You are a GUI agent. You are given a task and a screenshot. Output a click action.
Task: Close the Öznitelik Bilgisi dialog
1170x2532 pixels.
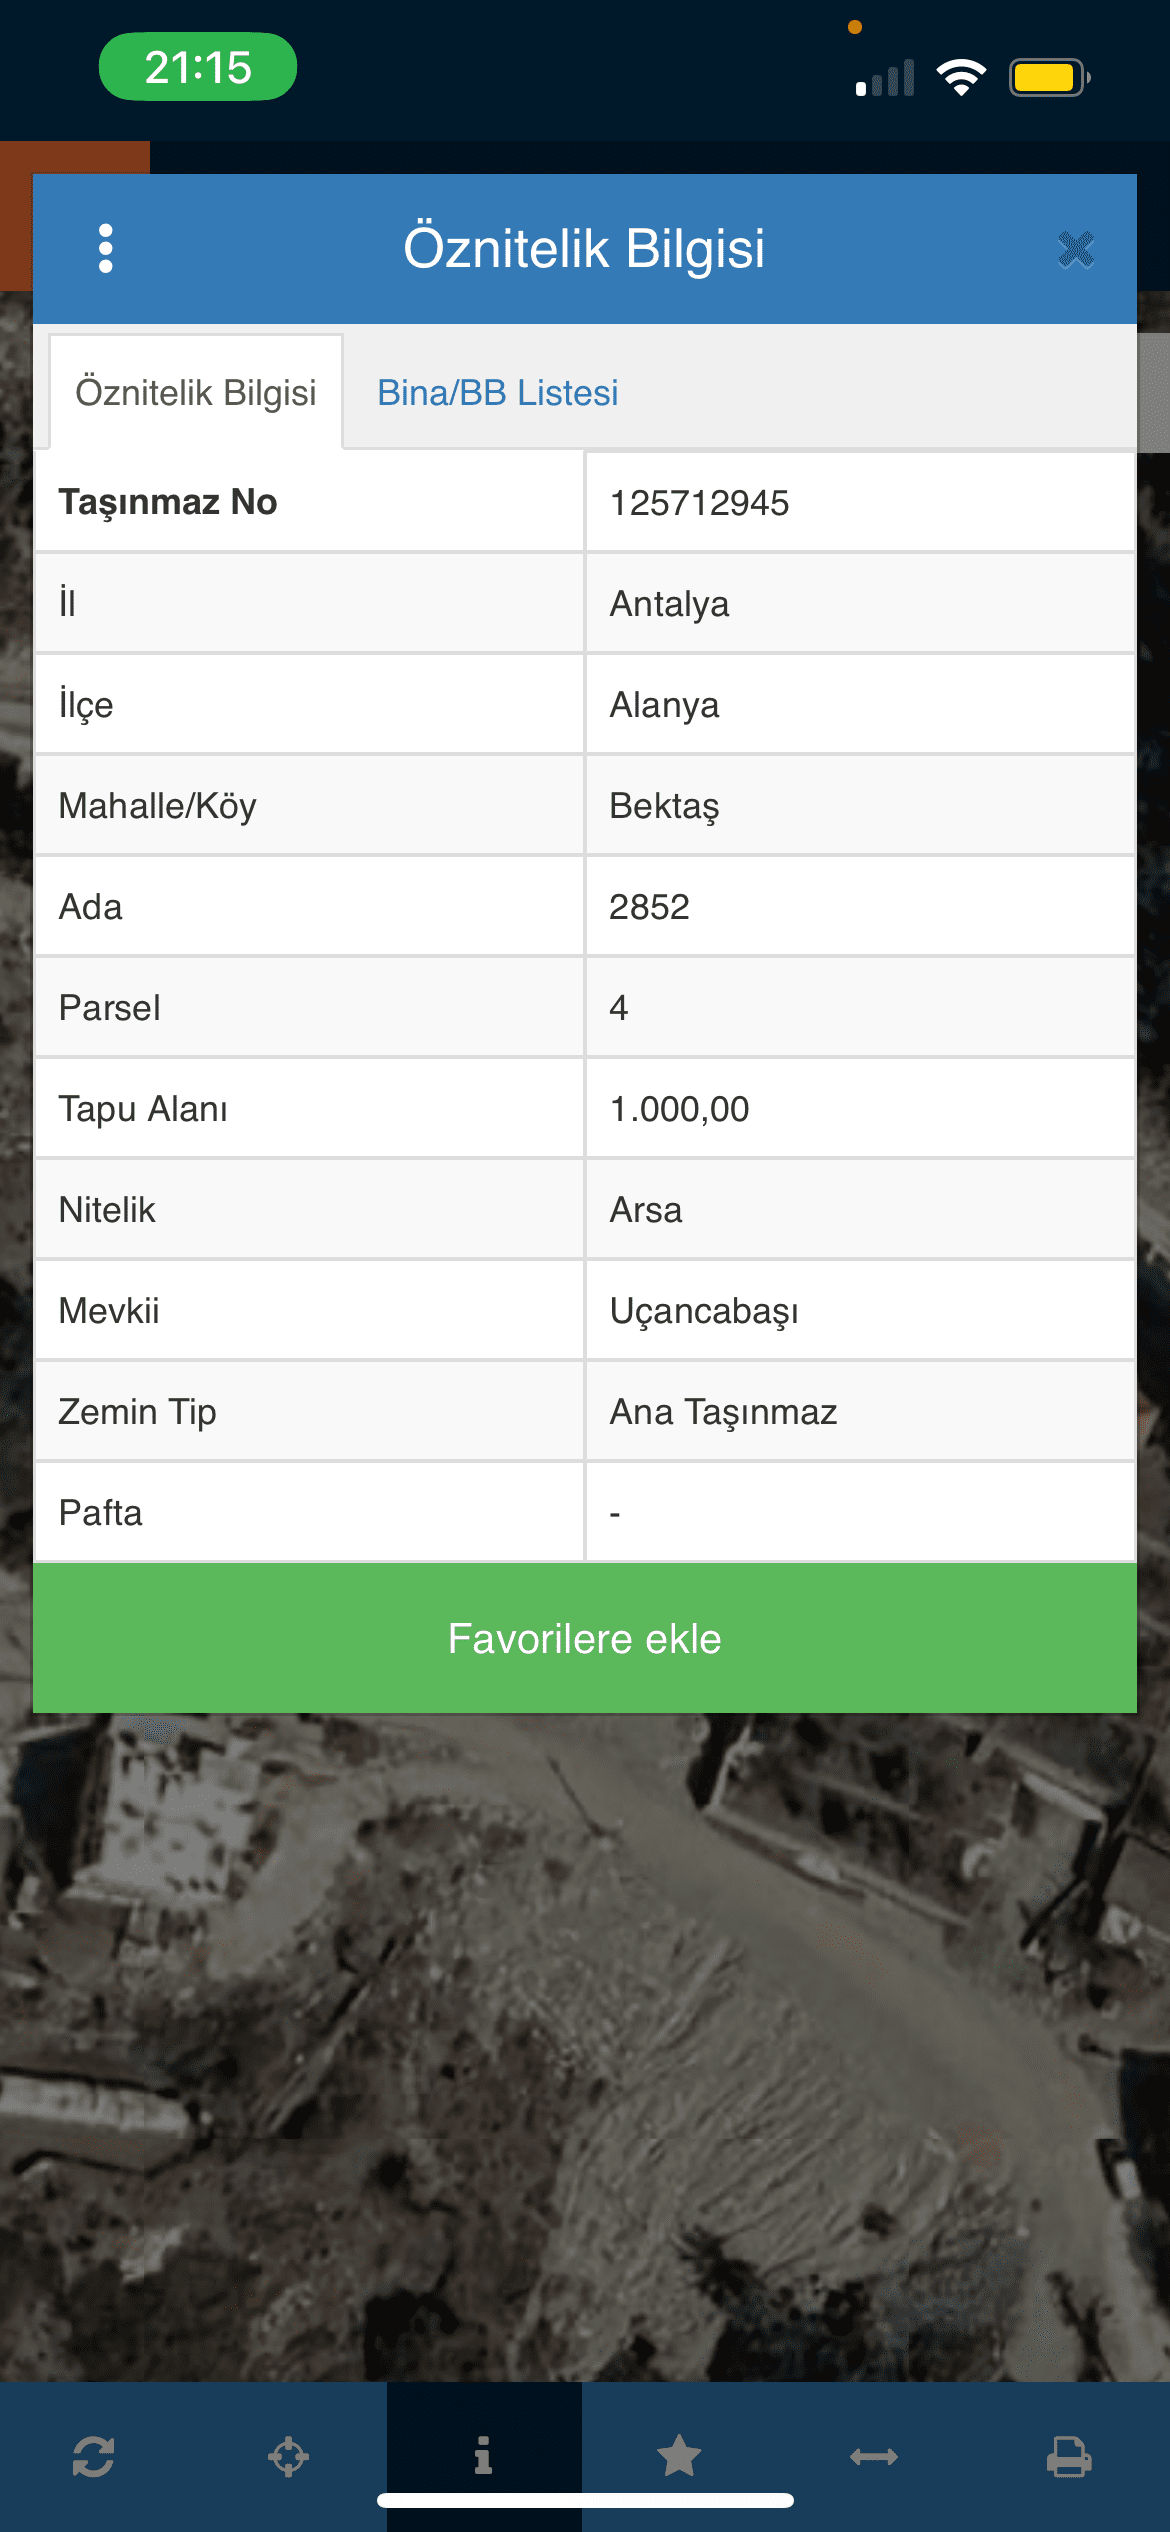pos(1076,249)
